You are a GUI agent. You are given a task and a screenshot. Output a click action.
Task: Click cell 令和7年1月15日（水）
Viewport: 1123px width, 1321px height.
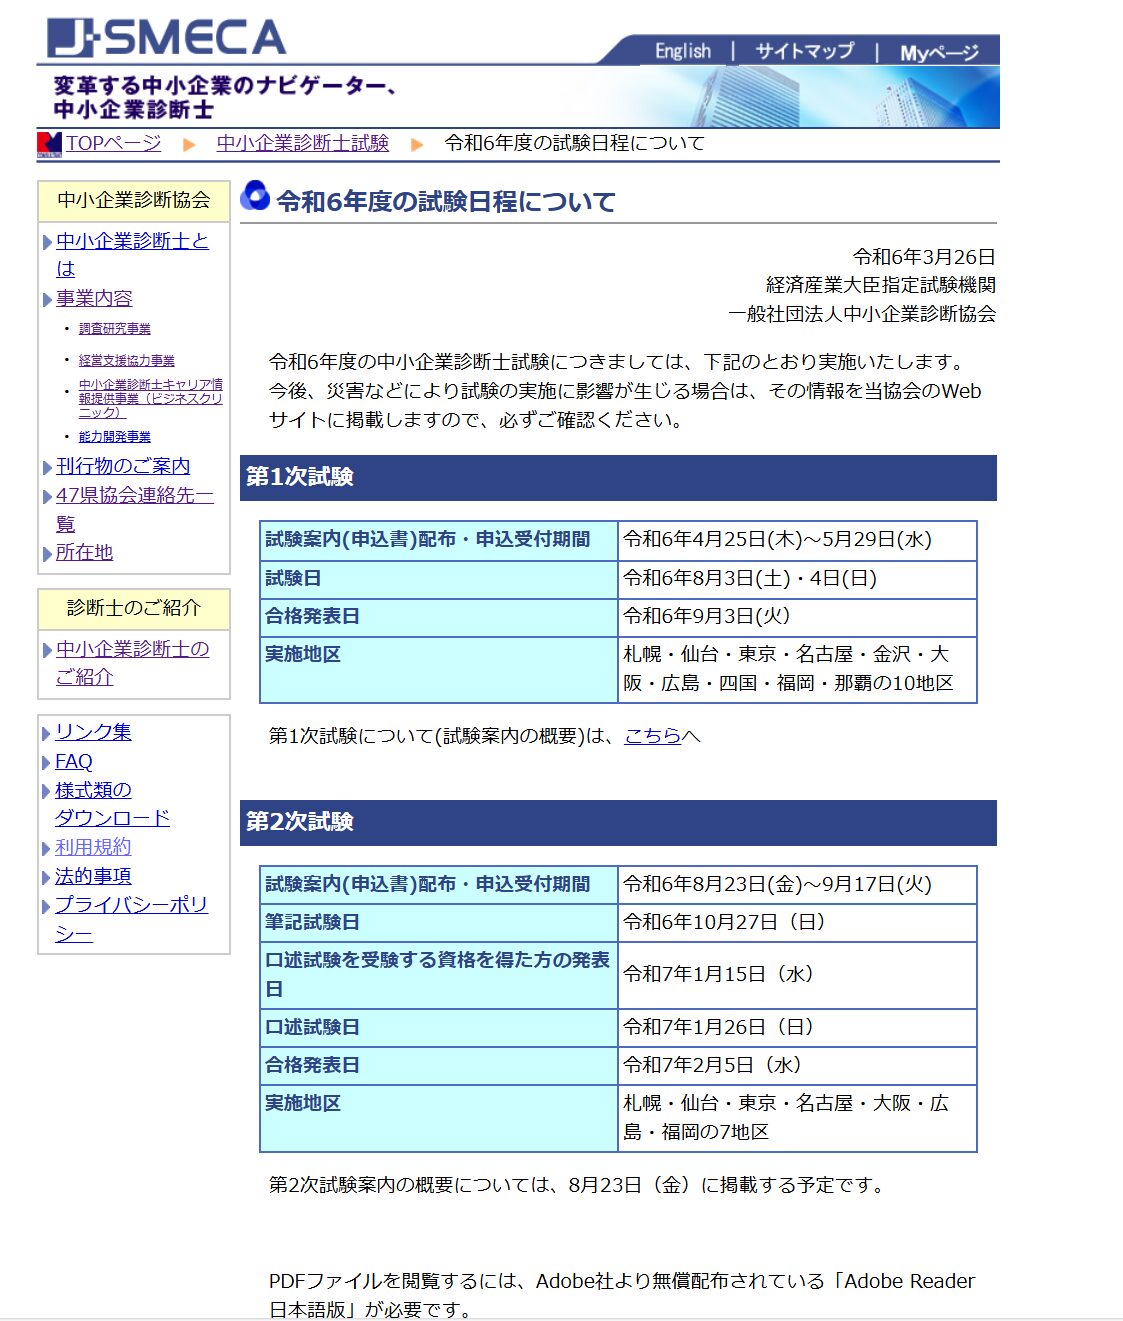tap(797, 974)
